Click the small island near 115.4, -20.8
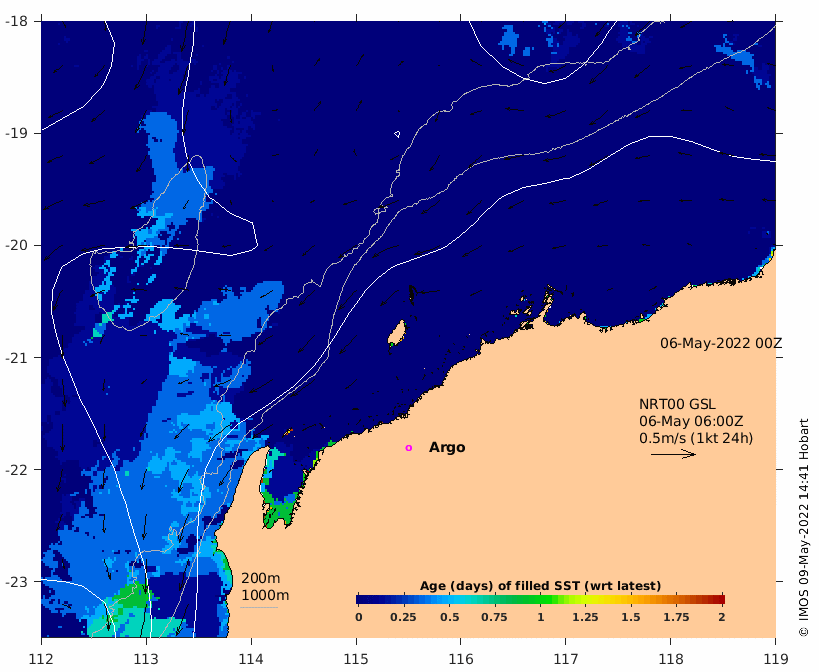 [x=397, y=333]
